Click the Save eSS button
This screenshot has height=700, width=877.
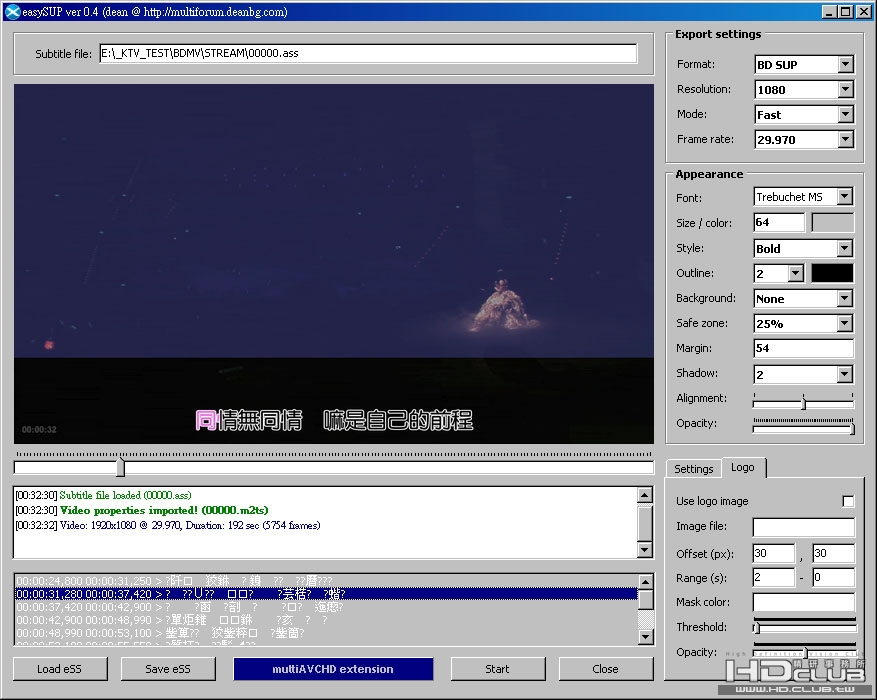[168, 669]
